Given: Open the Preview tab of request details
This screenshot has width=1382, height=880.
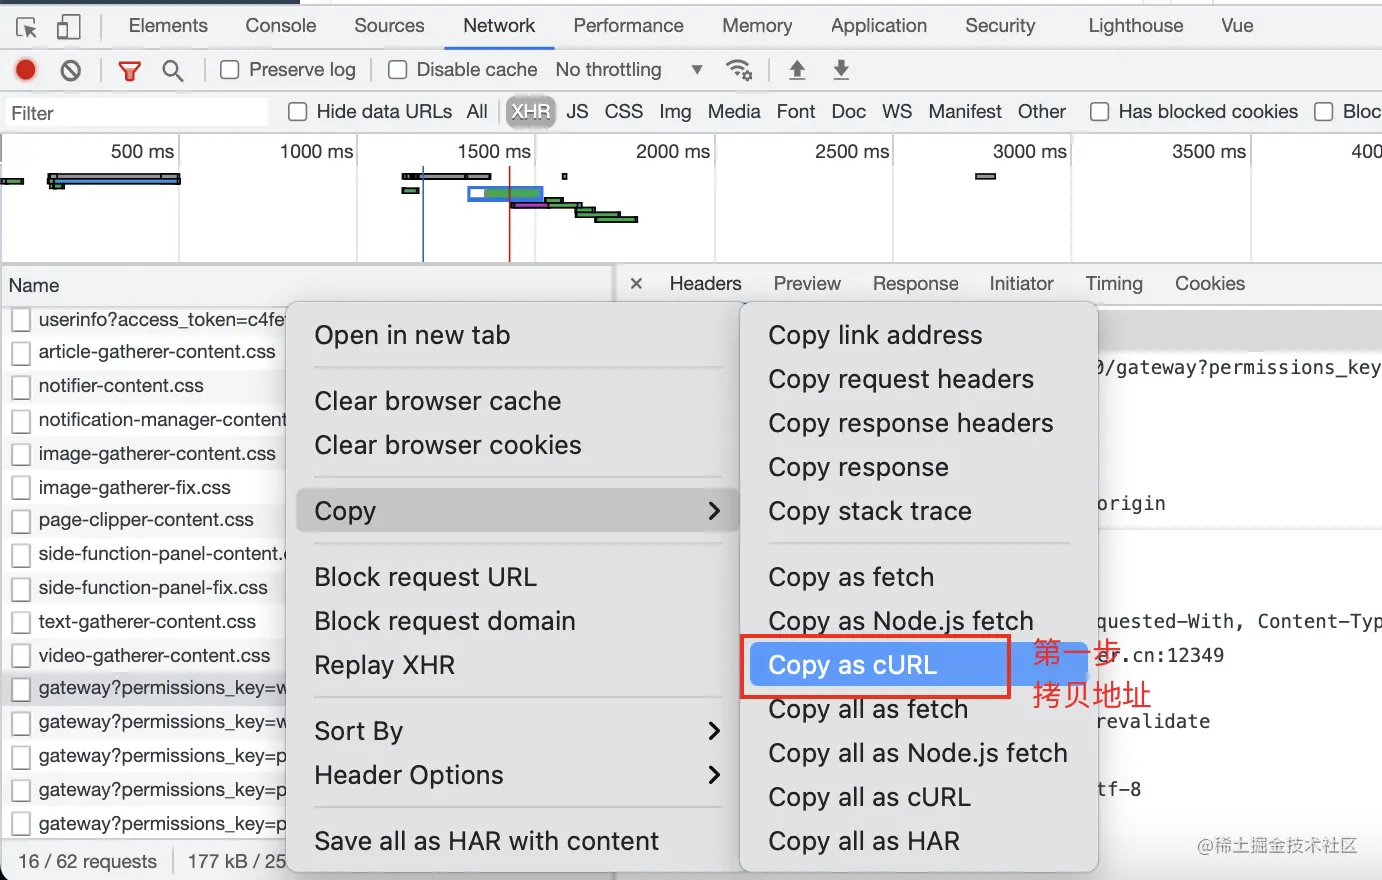Looking at the screenshot, I should (807, 284).
